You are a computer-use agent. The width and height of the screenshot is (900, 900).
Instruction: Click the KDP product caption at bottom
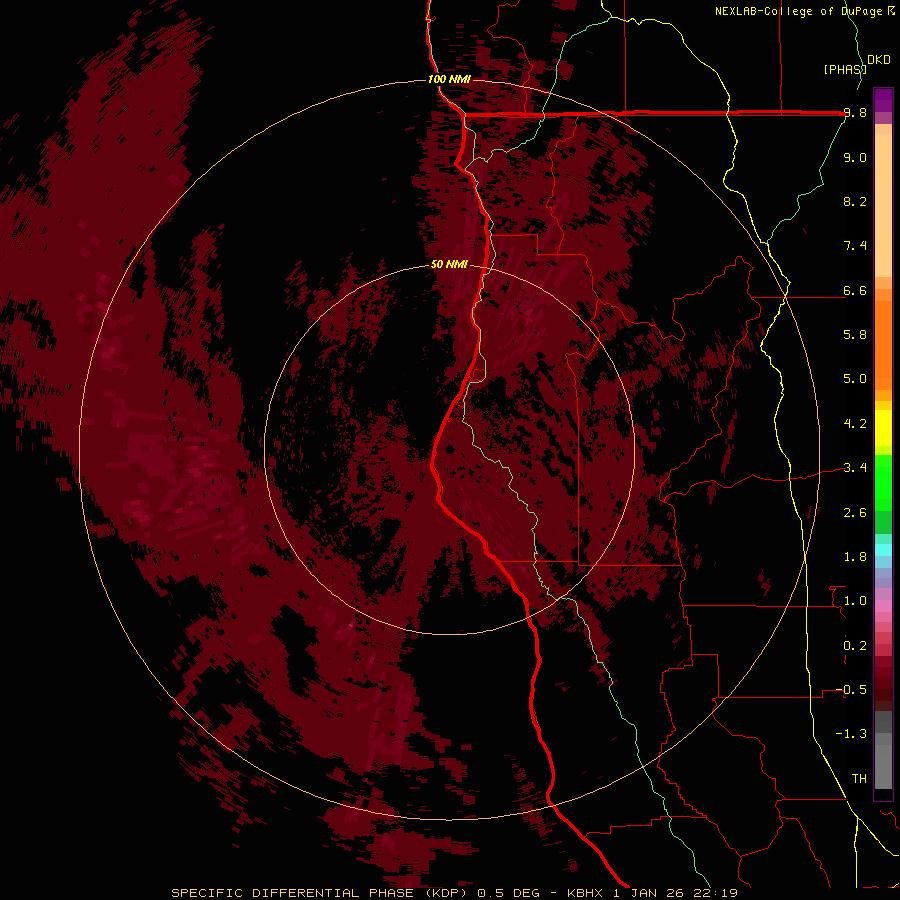point(455,893)
